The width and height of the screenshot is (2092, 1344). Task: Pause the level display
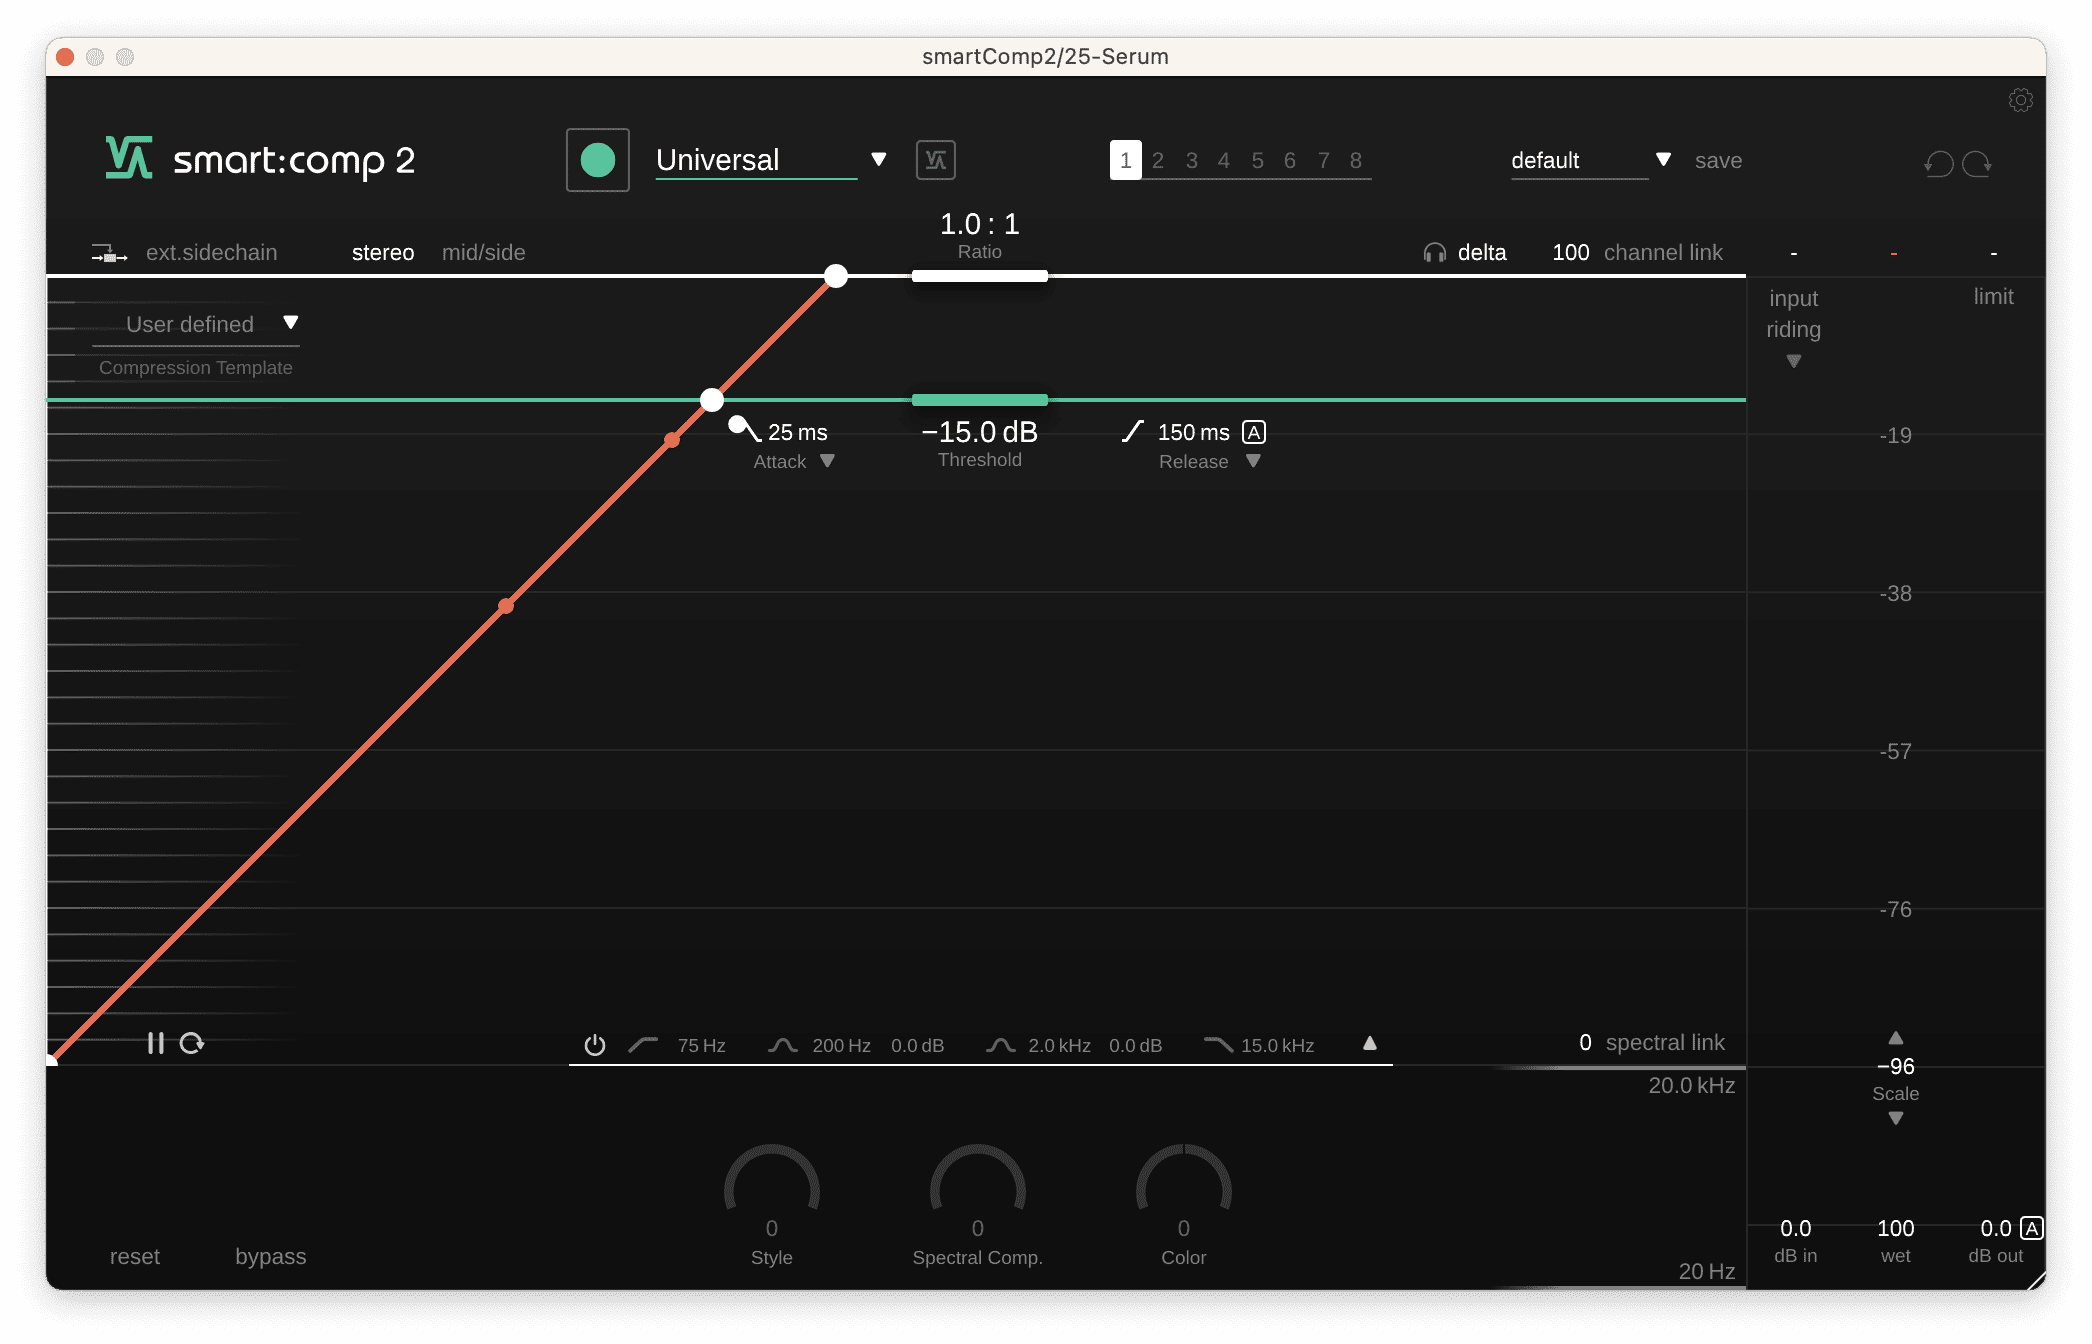click(155, 1043)
